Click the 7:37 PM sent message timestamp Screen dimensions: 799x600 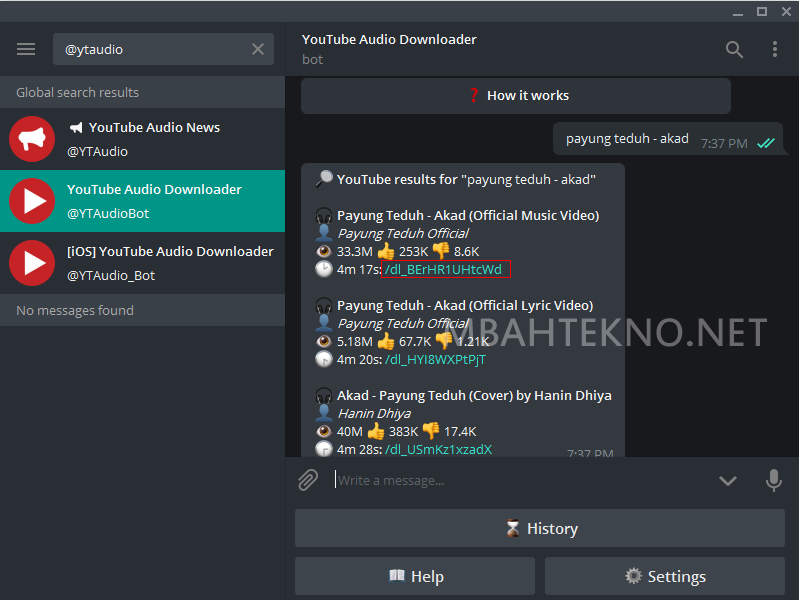coord(724,144)
